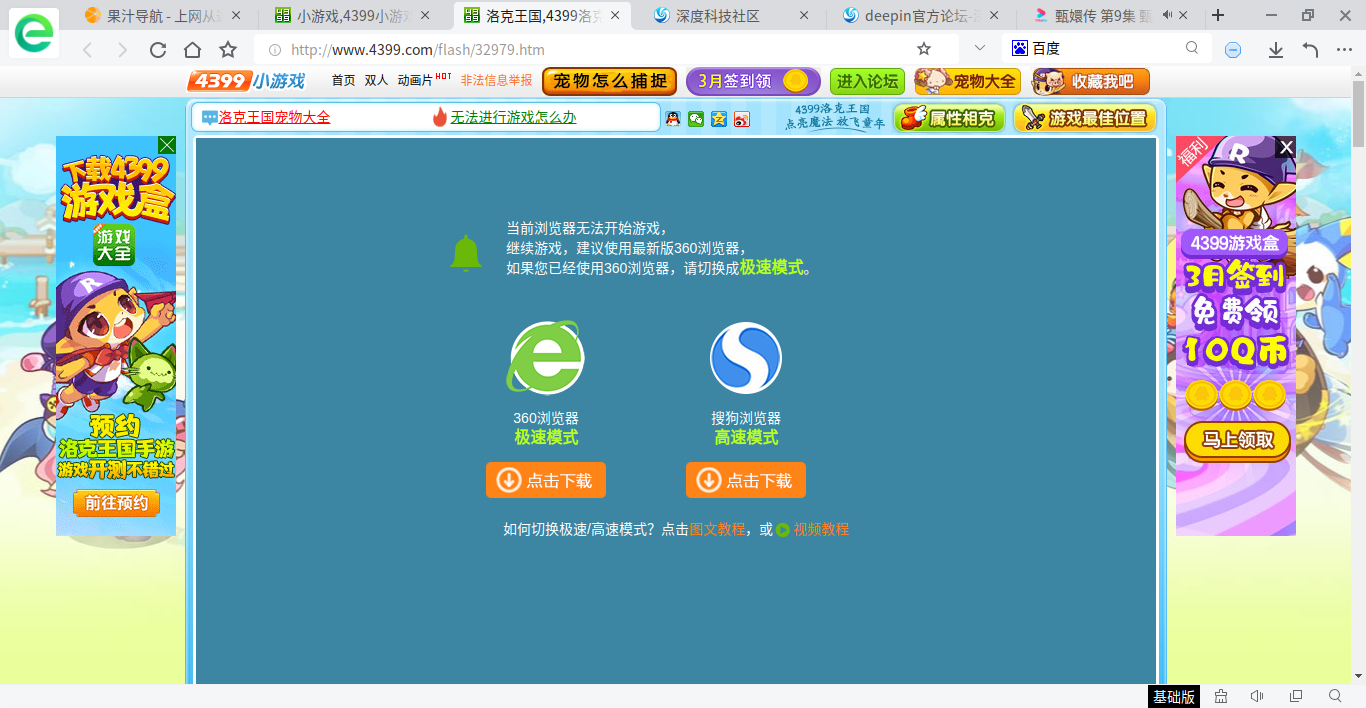Click the 进入论坛 green button
The width and height of the screenshot is (1366, 708).
pyautogui.click(x=867, y=81)
